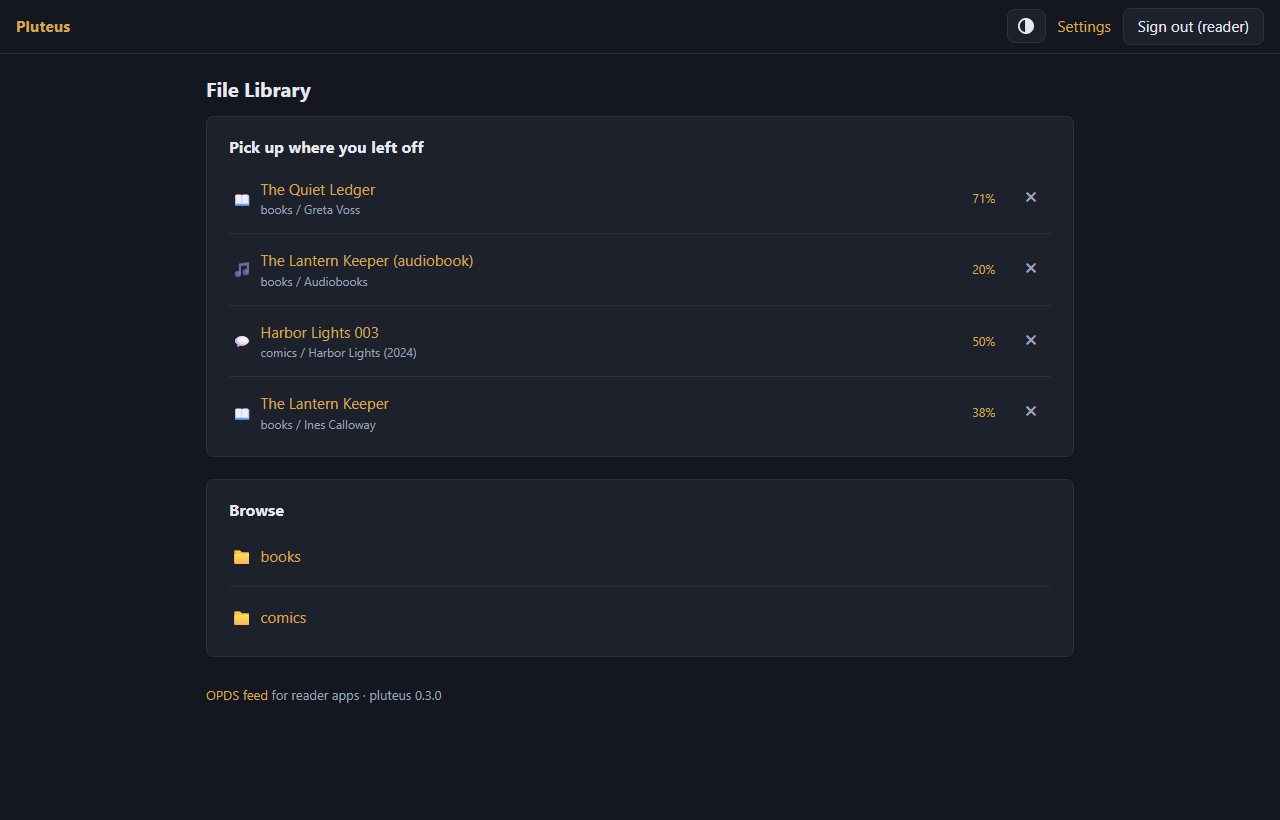The height and width of the screenshot is (820, 1280).
Task: Open the Settings link
Action: pos(1084,27)
